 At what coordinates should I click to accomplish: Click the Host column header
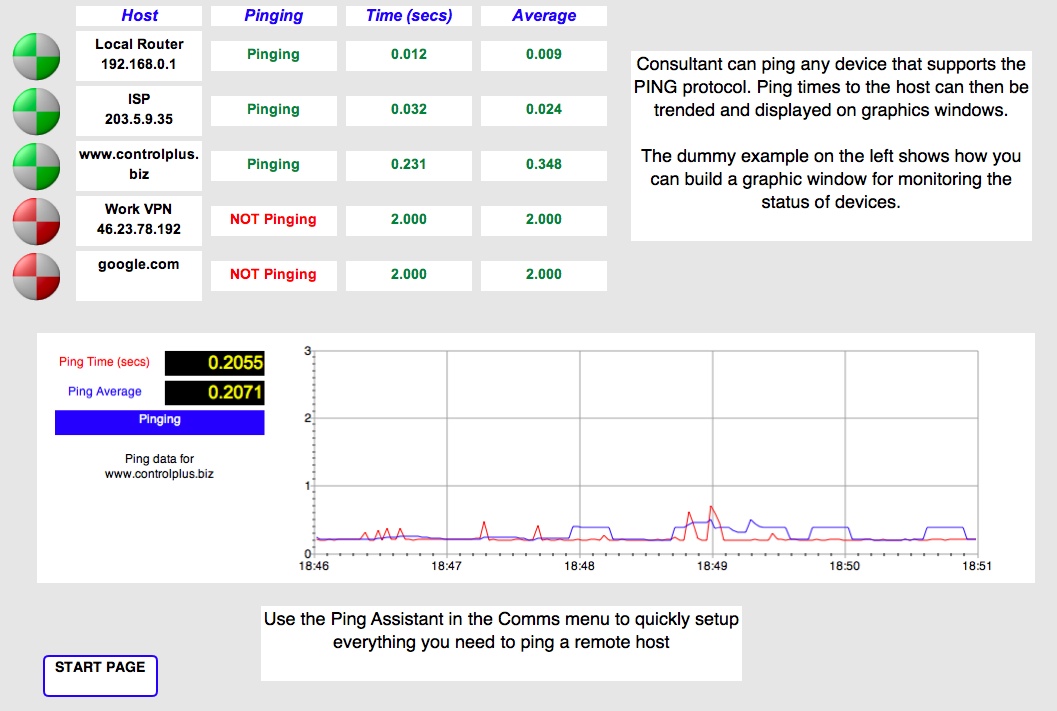pos(139,16)
